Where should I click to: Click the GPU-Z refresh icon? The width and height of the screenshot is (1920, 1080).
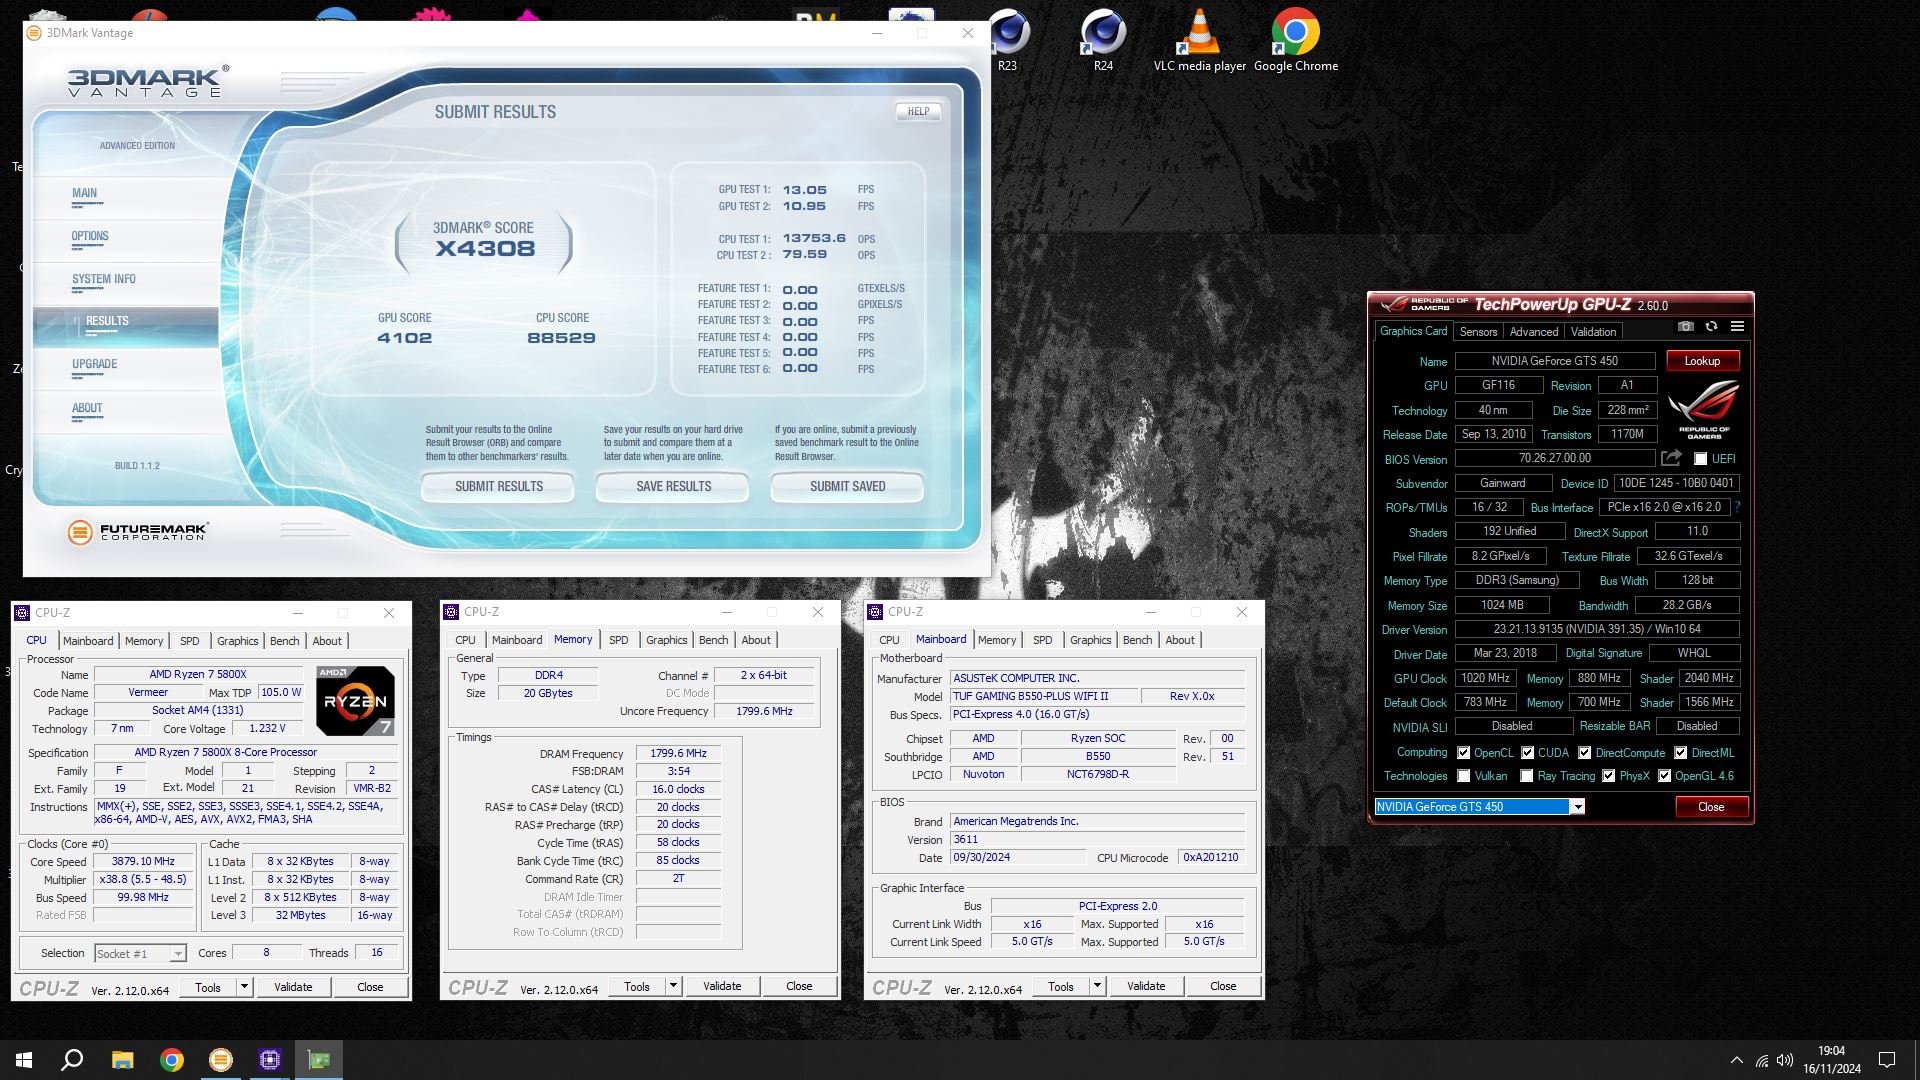pyautogui.click(x=1711, y=327)
